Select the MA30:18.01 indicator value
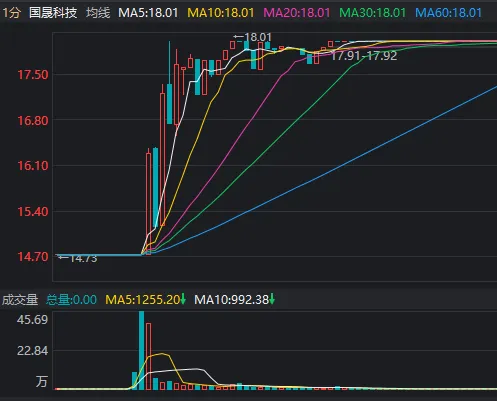This screenshot has height=401, width=497. click(373, 13)
